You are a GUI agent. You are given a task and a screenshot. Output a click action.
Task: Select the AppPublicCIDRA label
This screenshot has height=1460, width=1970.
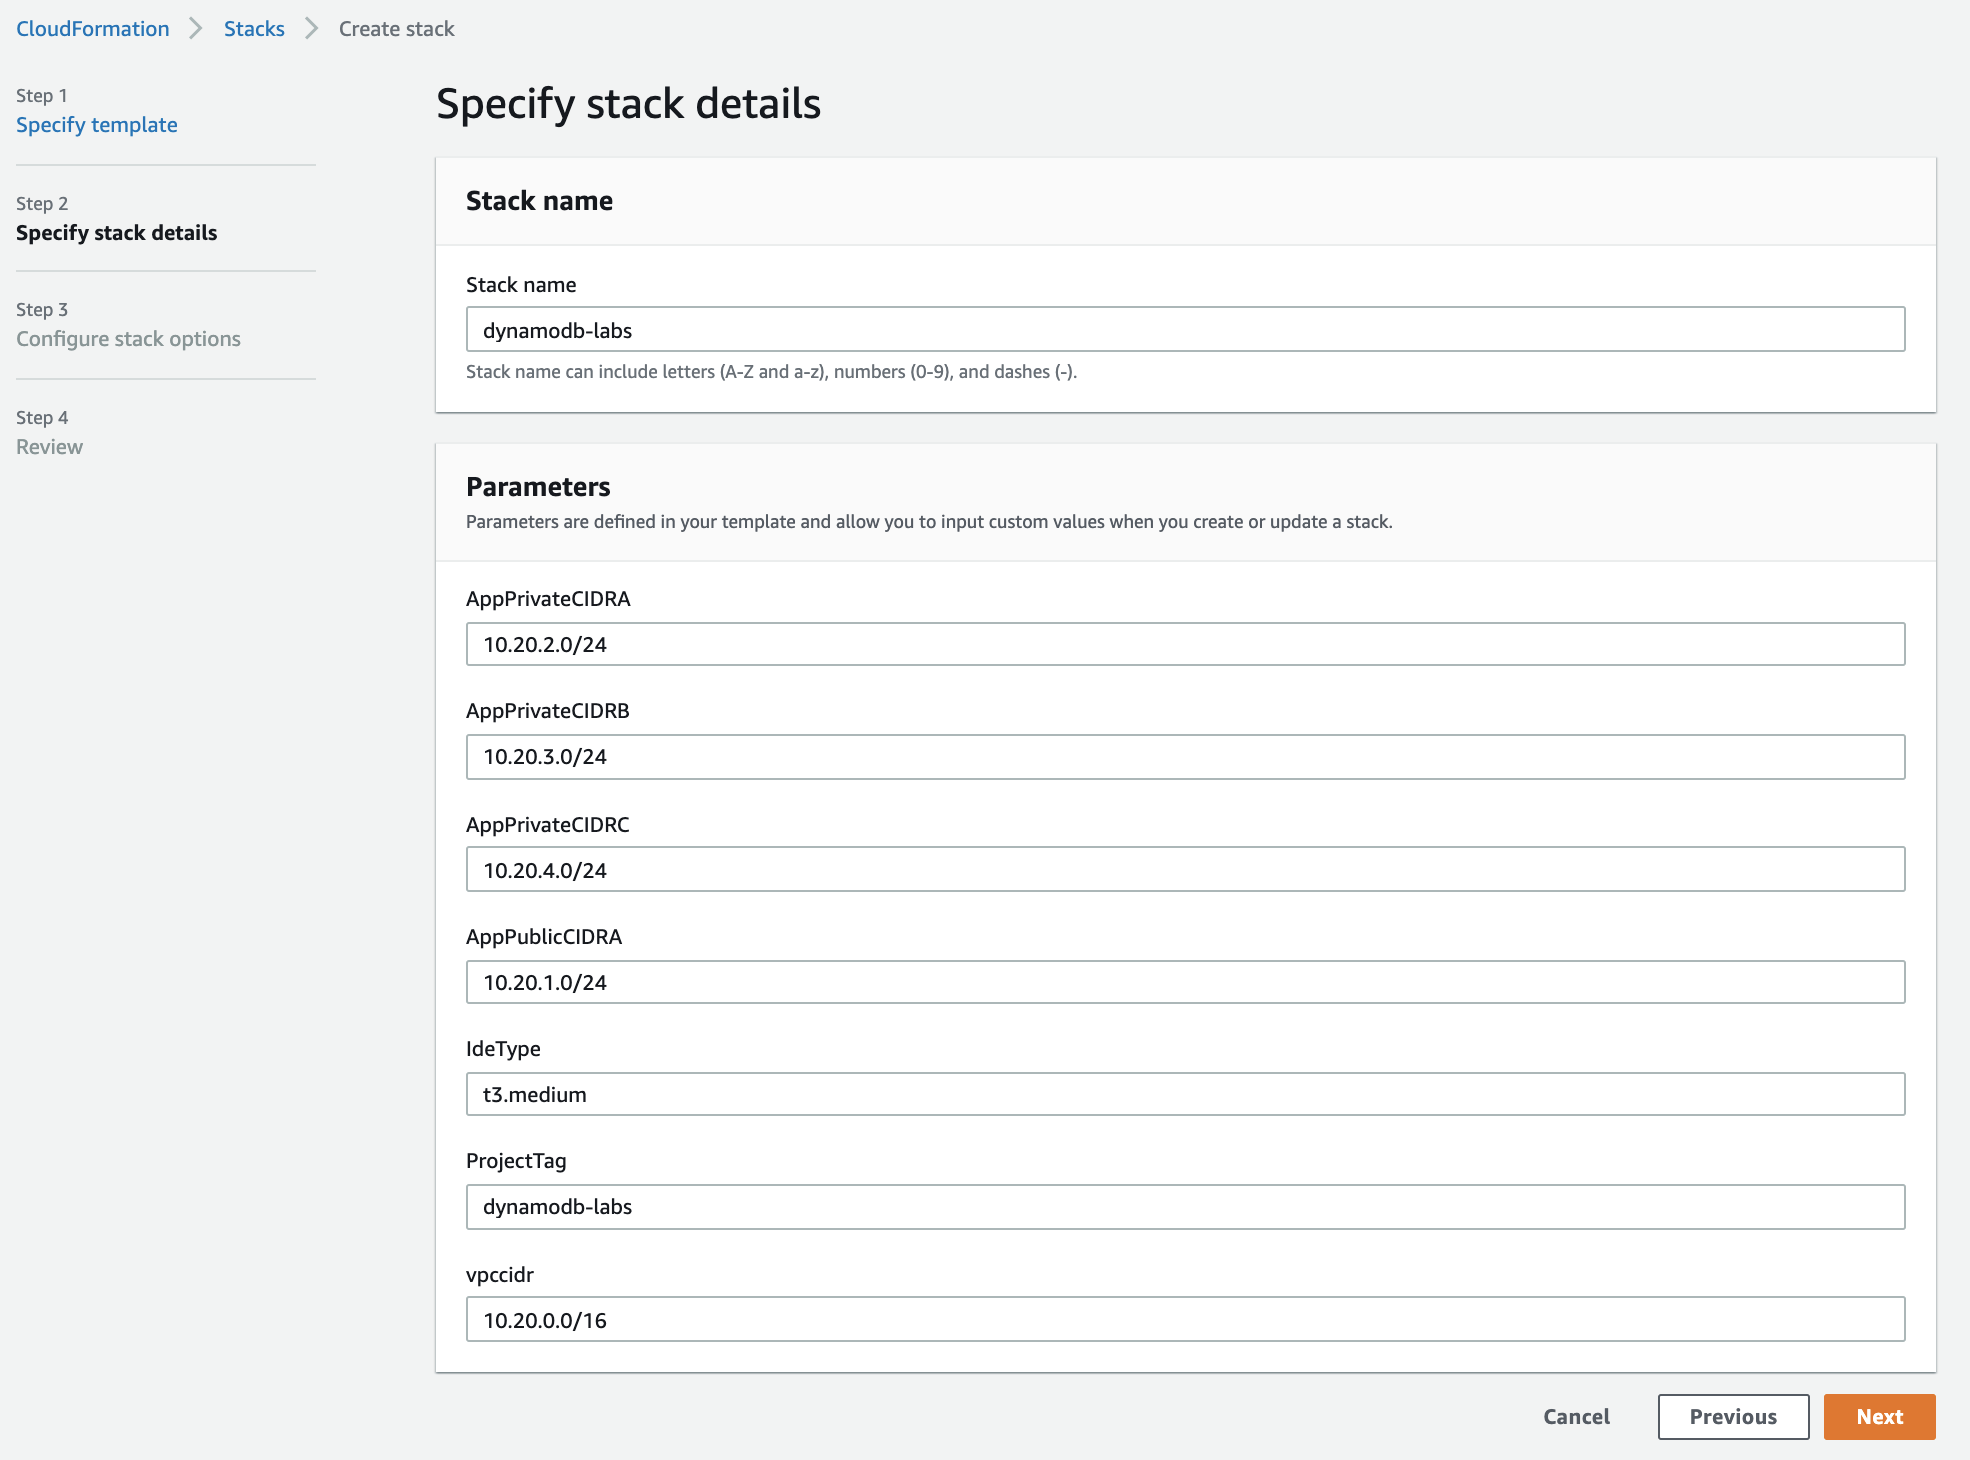pyautogui.click(x=544, y=937)
